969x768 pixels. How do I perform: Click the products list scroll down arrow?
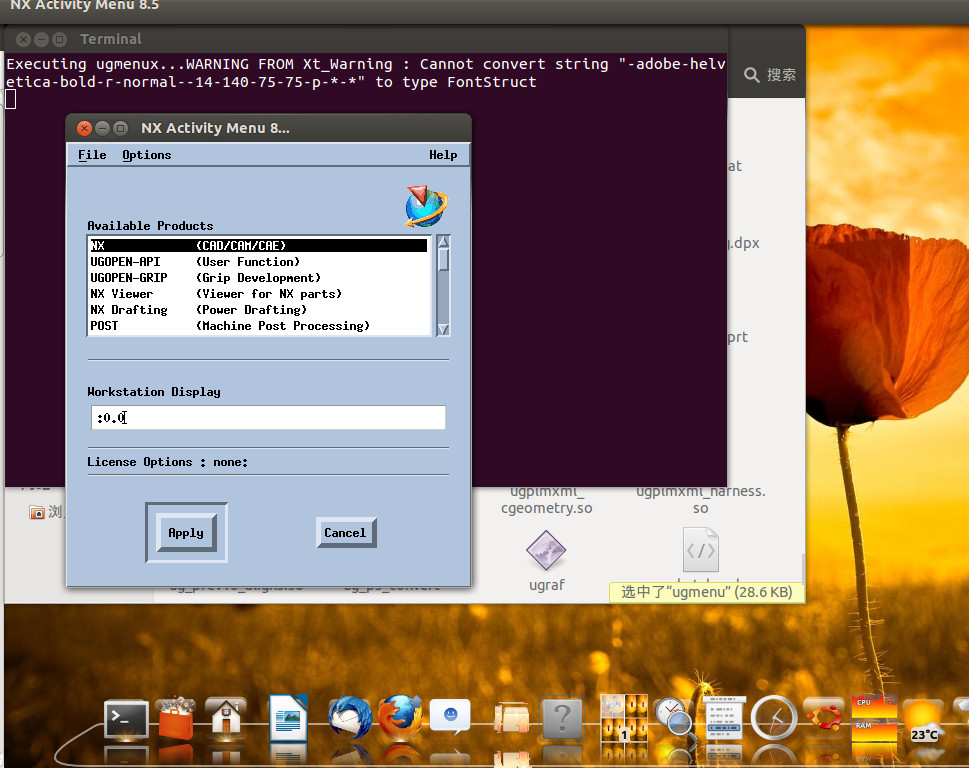[443, 329]
